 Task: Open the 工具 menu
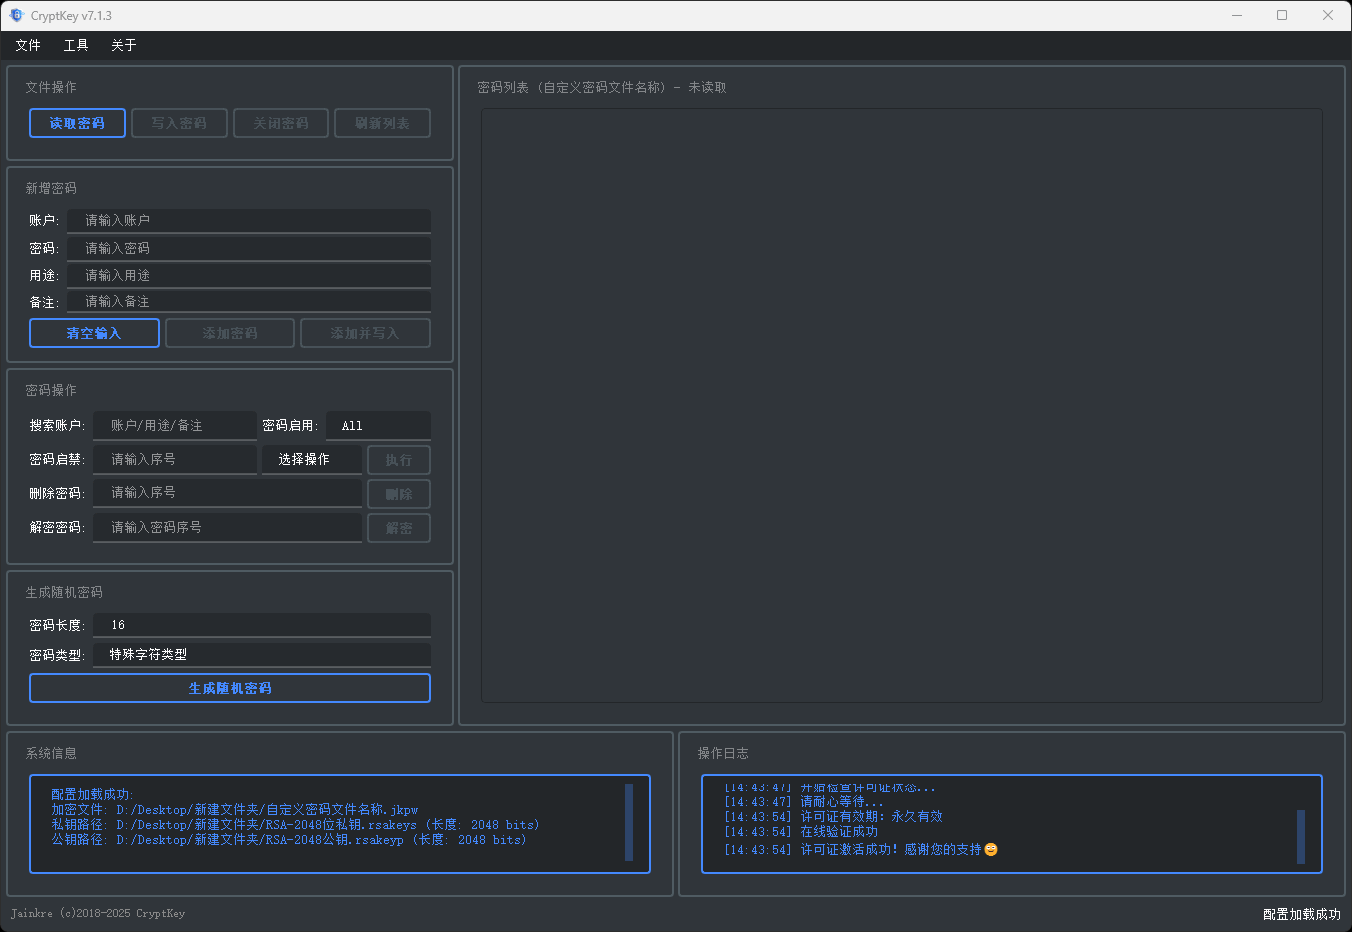[76, 45]
